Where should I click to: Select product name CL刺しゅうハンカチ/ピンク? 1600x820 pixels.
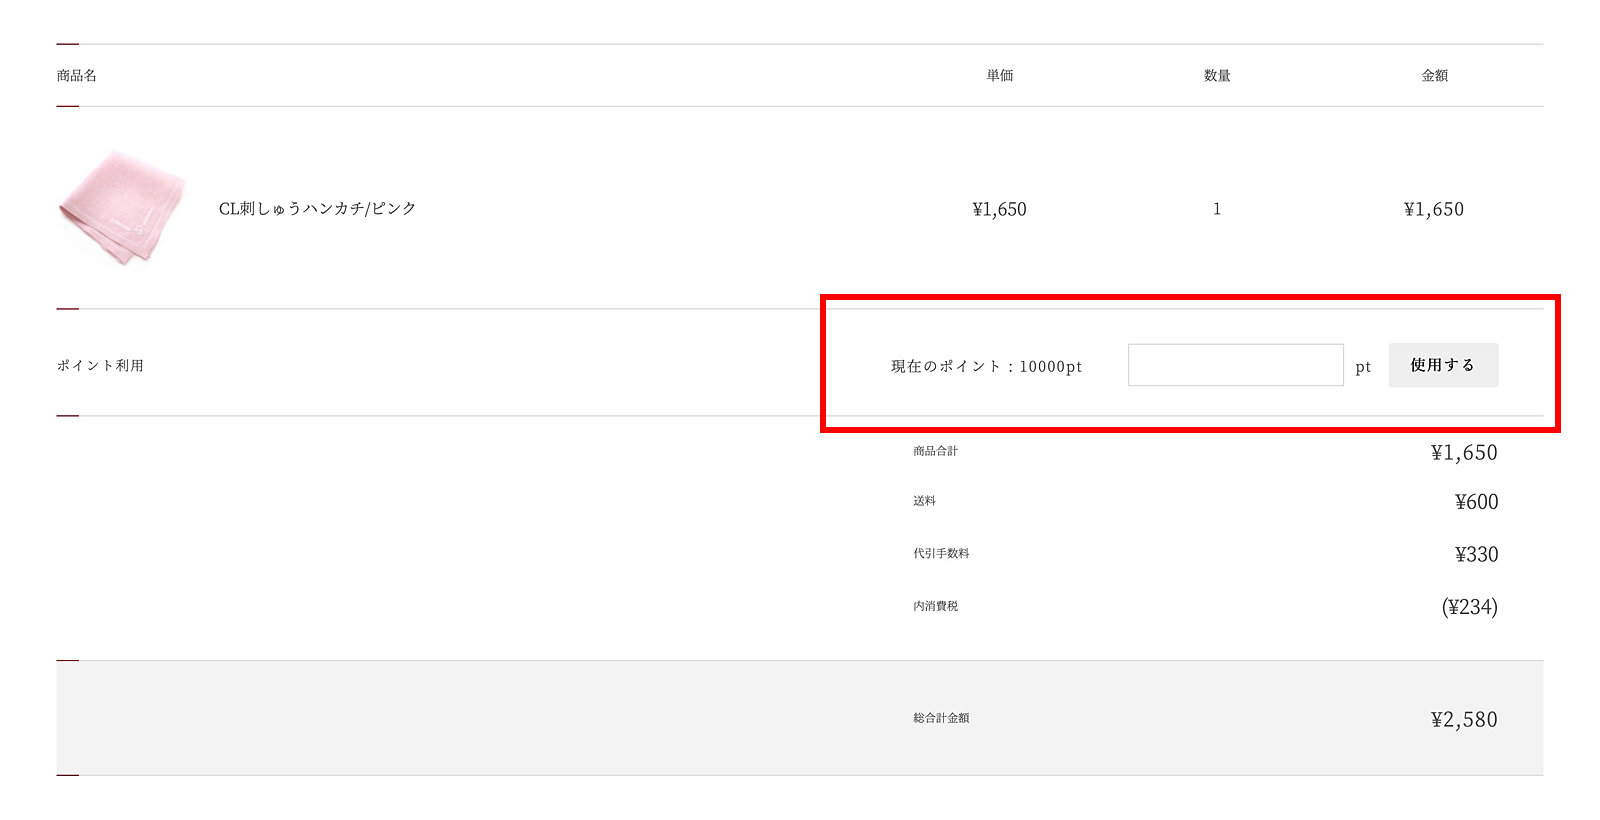pos(317,209)
